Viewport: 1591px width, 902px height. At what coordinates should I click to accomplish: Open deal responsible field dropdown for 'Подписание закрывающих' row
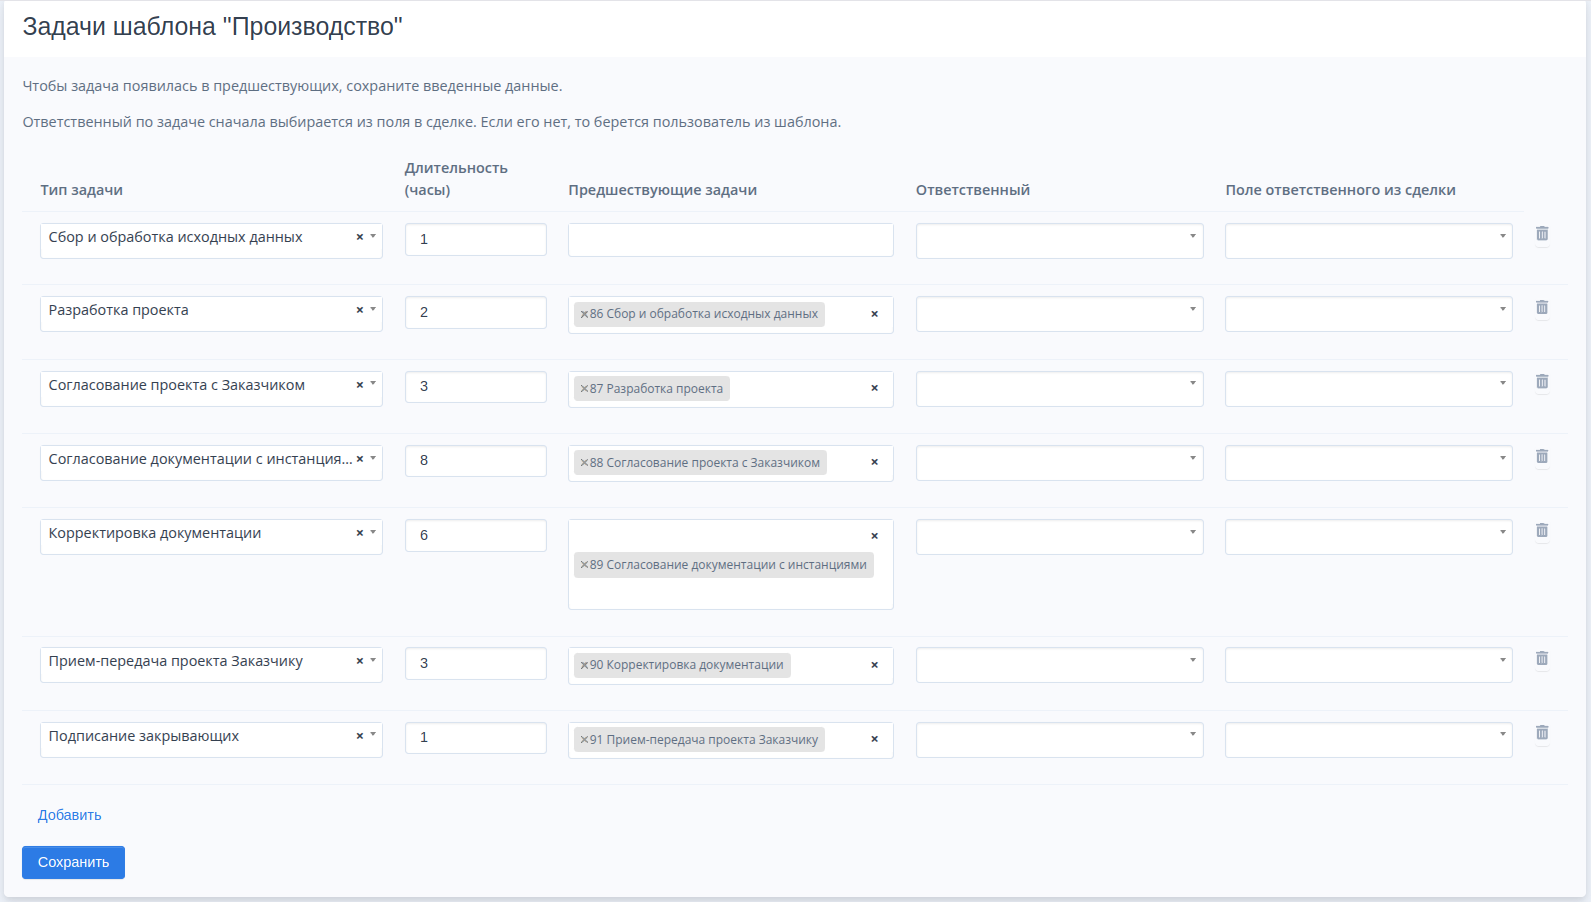pos(1369,740)
